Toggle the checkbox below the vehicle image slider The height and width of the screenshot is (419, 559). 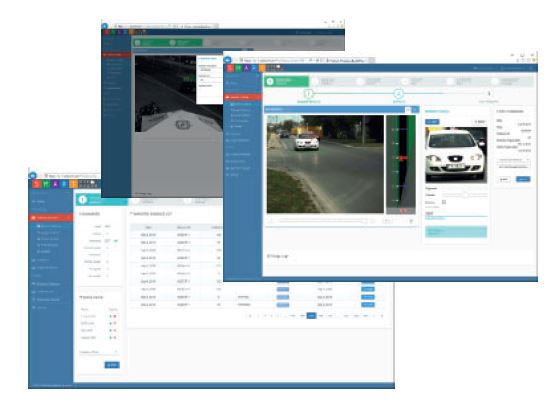pyautogui.click(x=444, y=202)
